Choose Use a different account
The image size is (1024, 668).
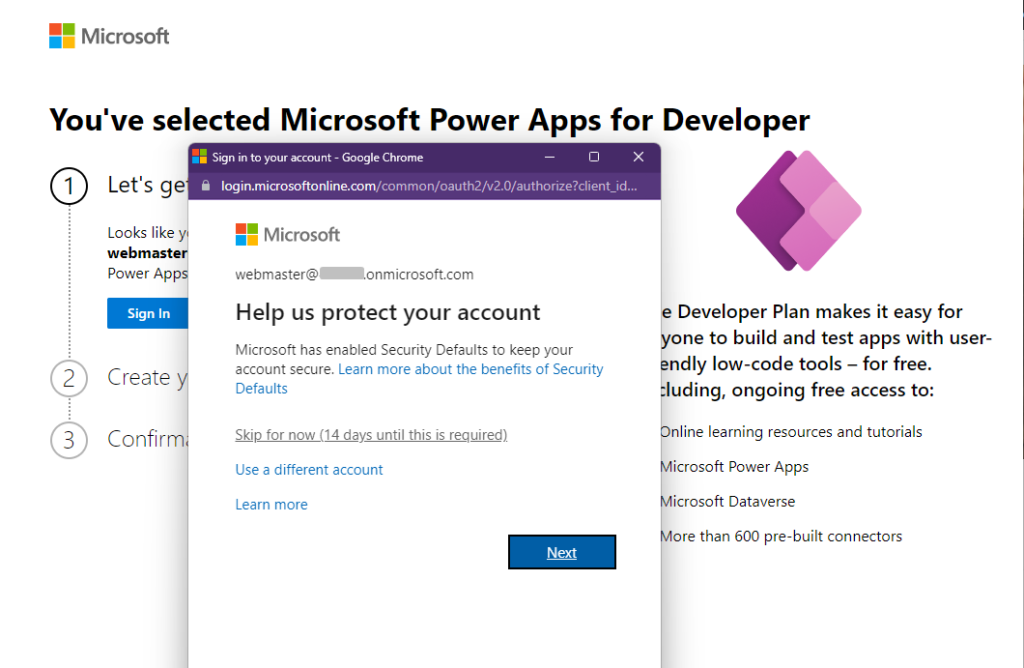point(309,469)
